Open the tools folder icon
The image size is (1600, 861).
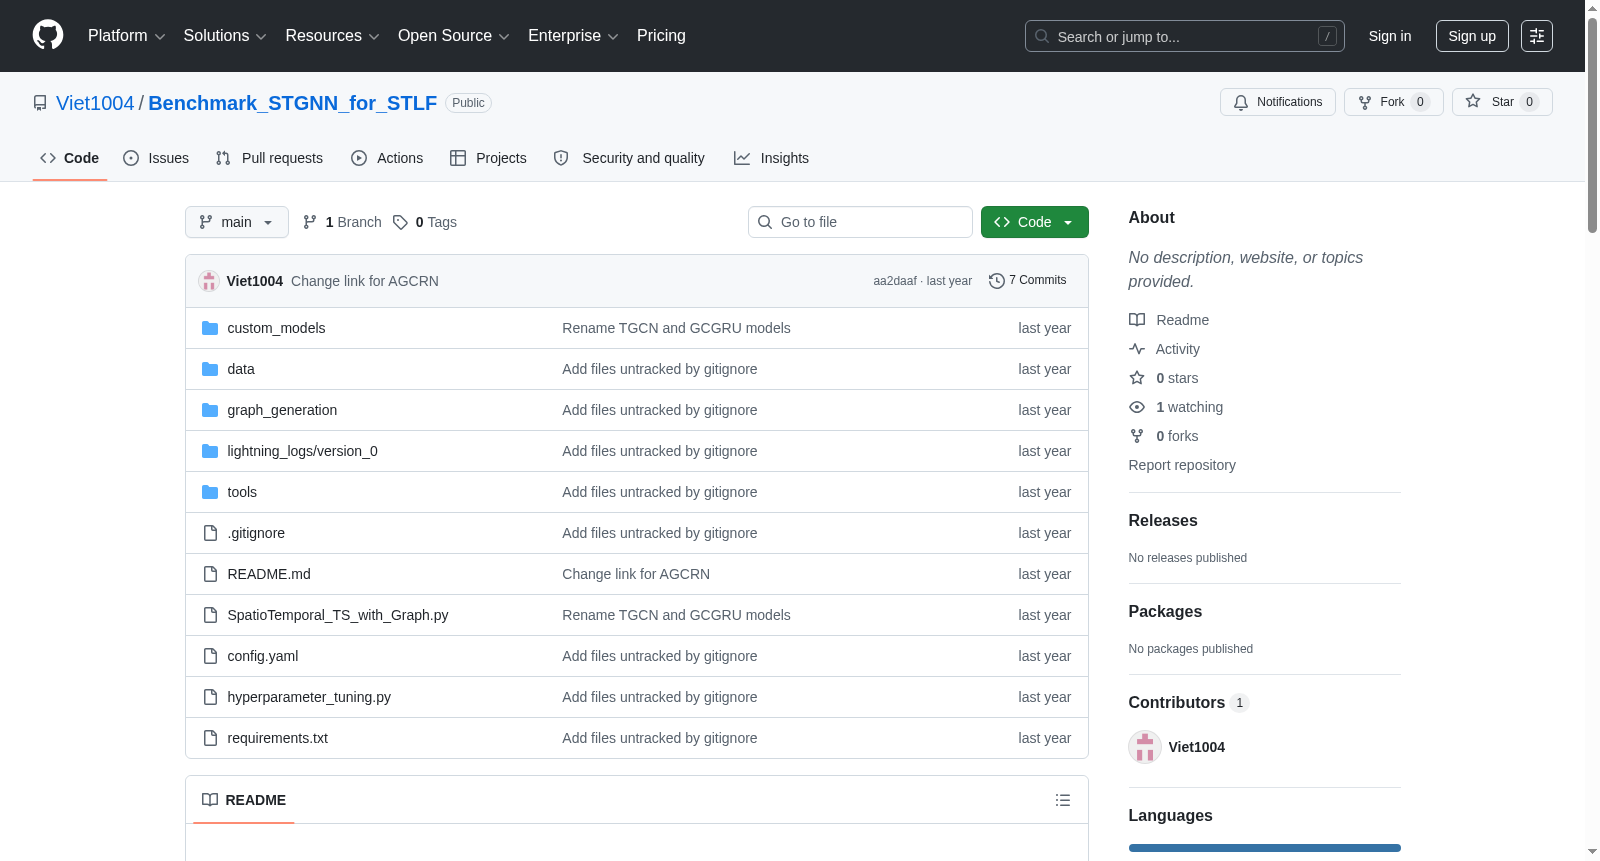(210, 492)
